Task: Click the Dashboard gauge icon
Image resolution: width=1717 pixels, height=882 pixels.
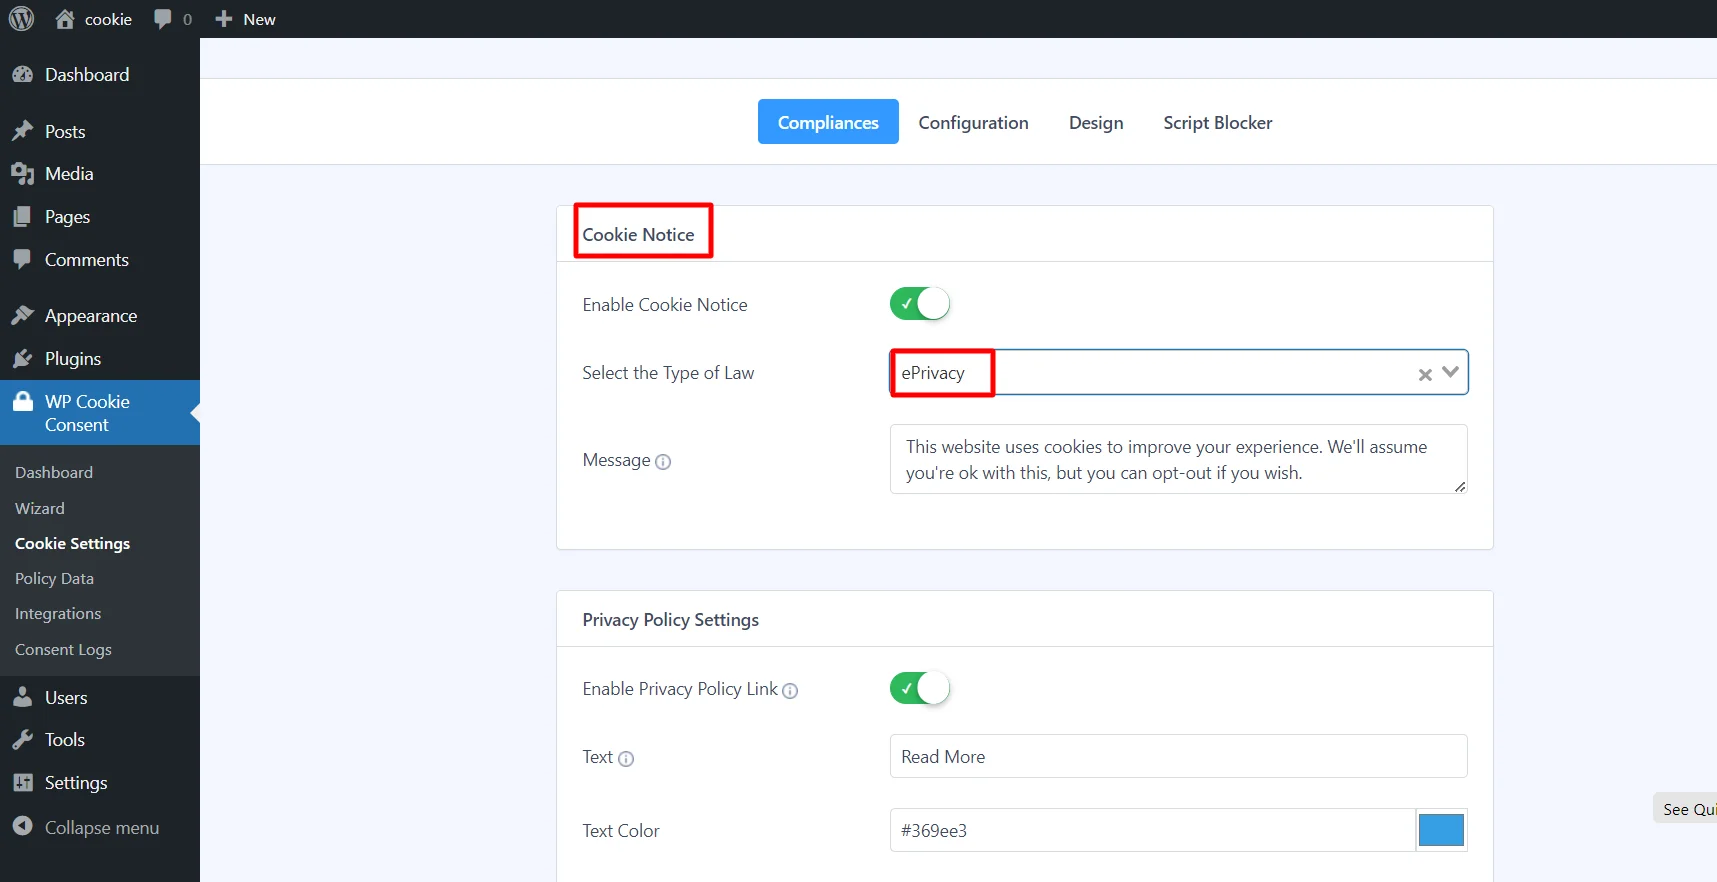Action: point(22,75)
